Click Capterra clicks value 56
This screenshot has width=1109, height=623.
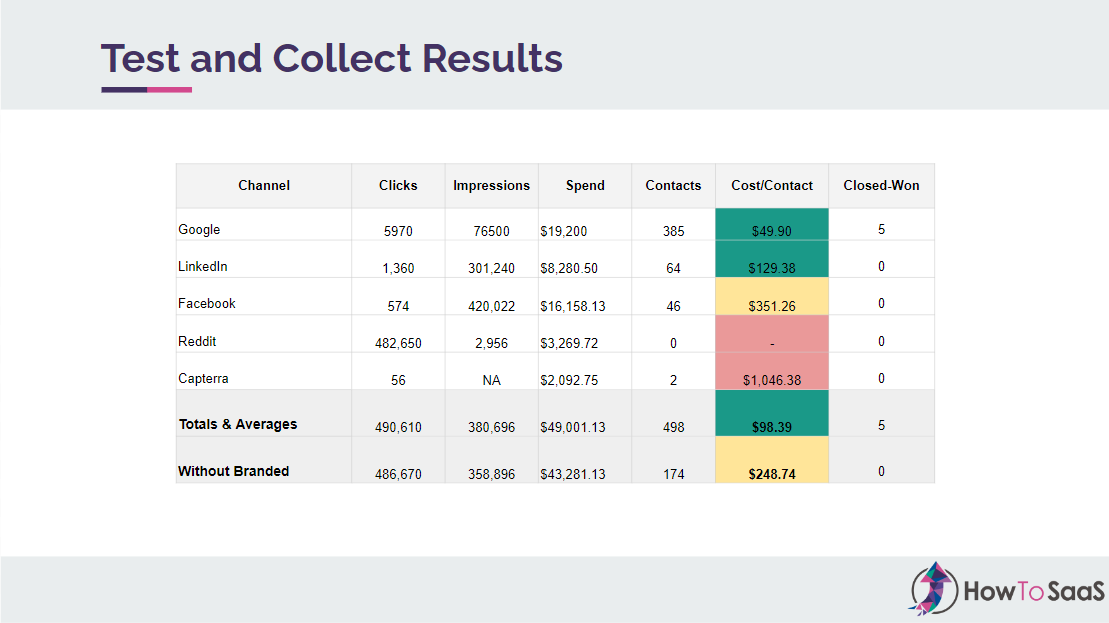(398, 380)
